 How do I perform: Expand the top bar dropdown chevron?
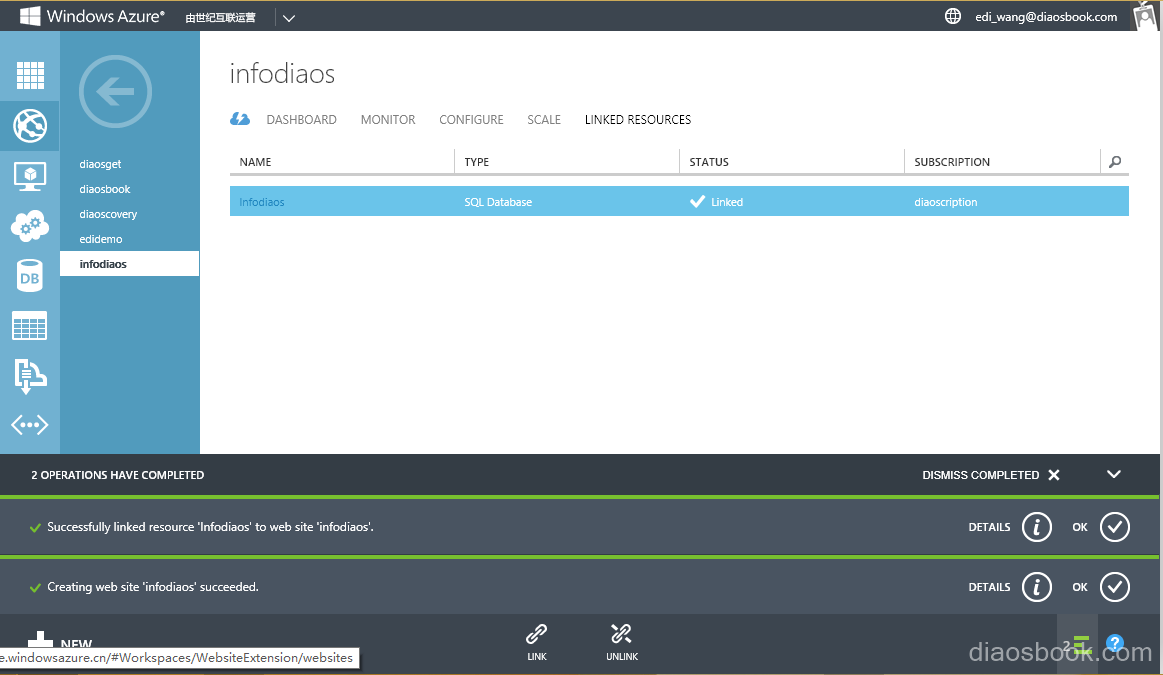pyautogui.click(x=288, y=18)
